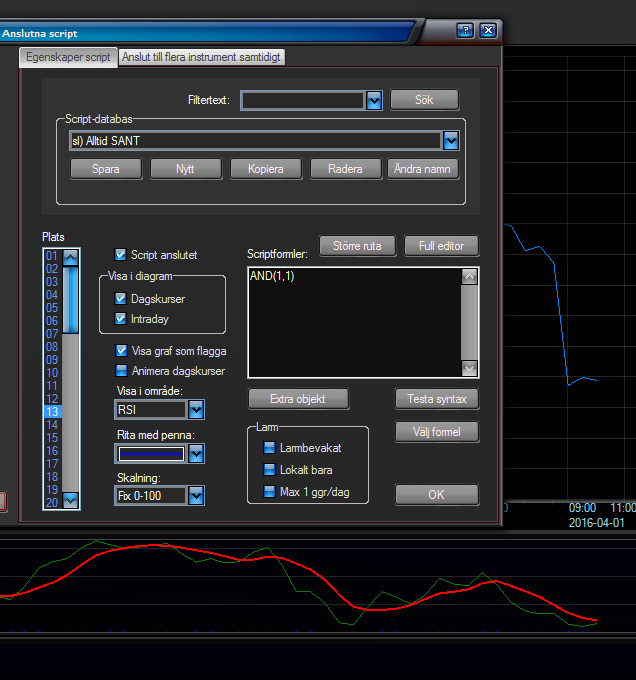This screenshot has height=680, width=636.
Task: Click the help question mark icon in title bar
Action: [x=465, y=30]
